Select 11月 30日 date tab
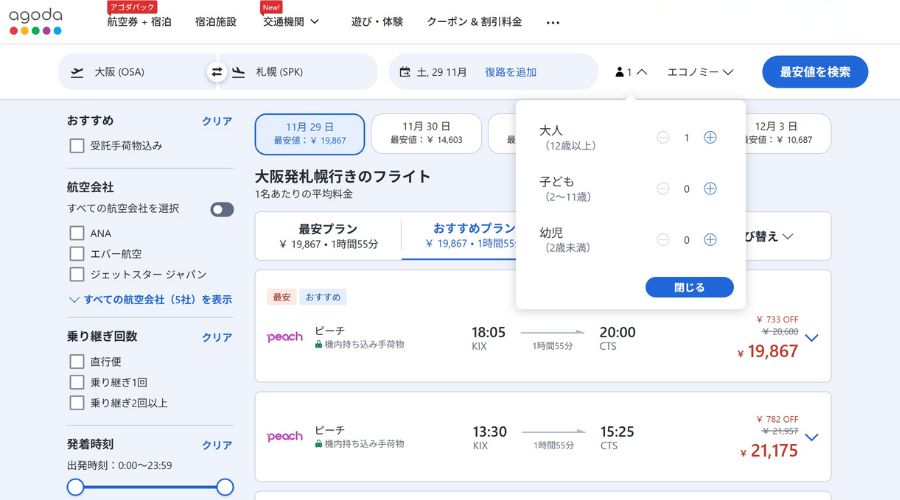 [426, 133]
